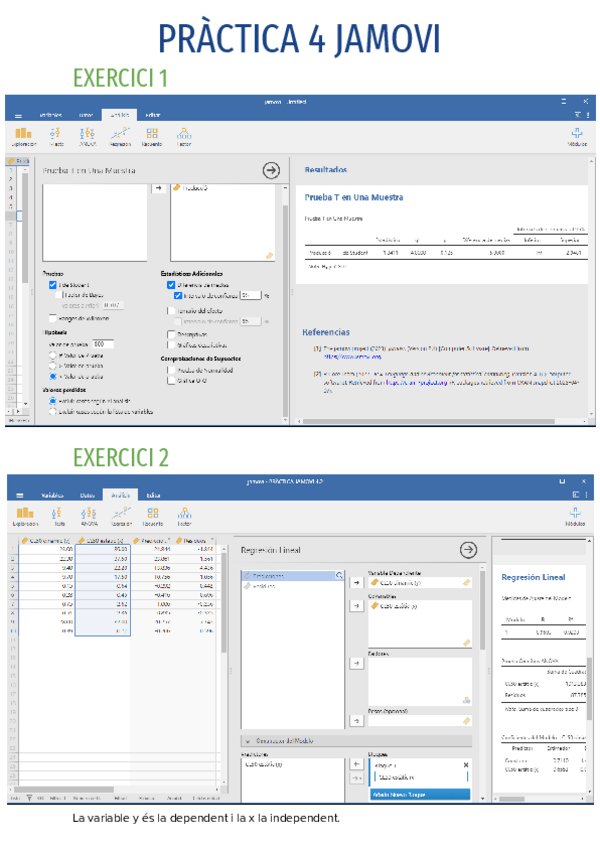This screenshot has width=600, height=848.
Task: Open Frecuencias menu in Exercici 1 window
Action: point(152,137)
